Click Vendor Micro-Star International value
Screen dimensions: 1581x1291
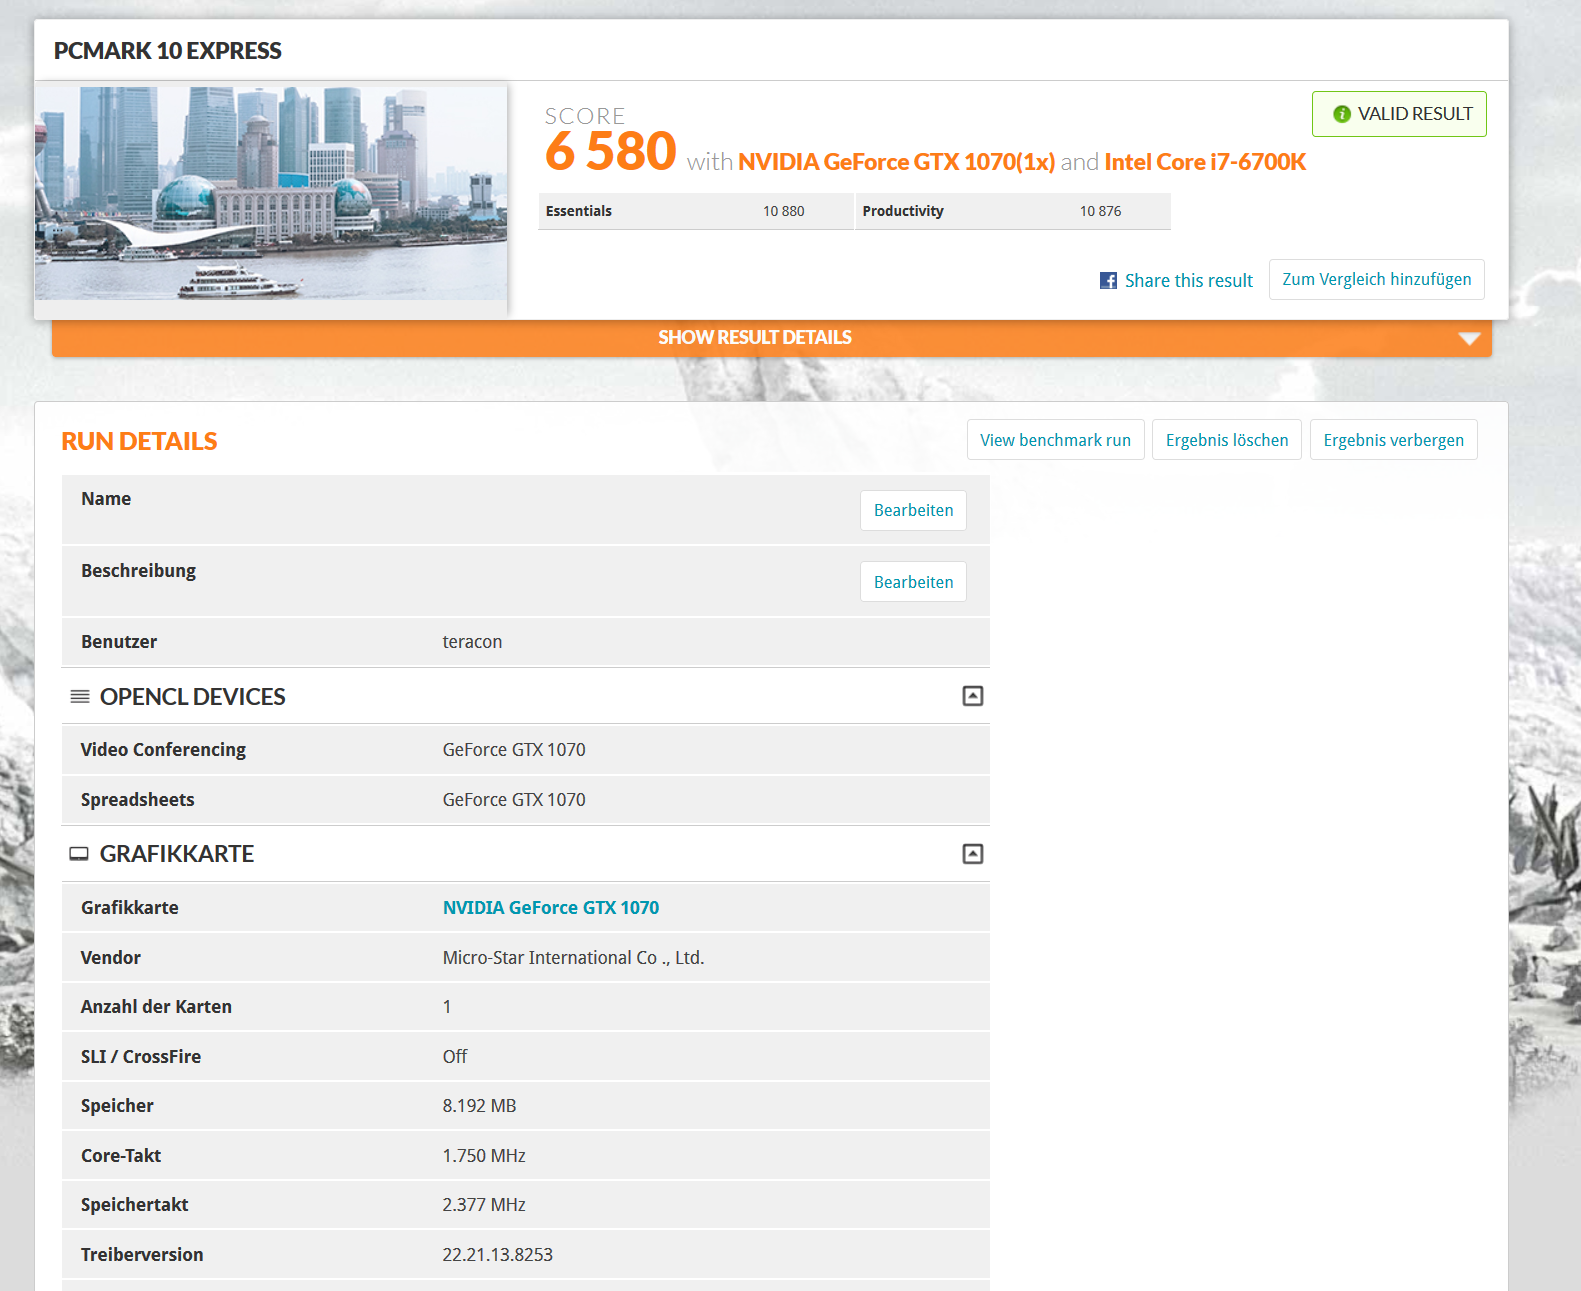tap(573, 958)
